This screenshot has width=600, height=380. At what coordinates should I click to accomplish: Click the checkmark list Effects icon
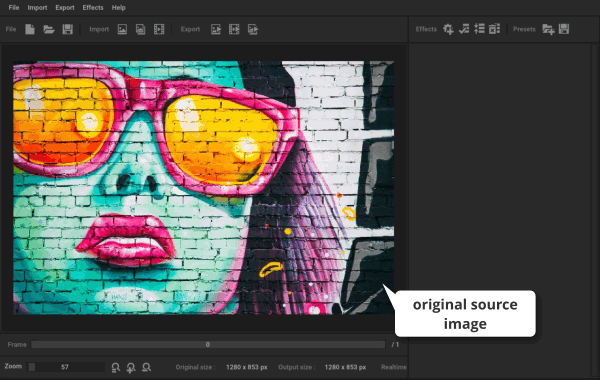(x=464, y=29)
